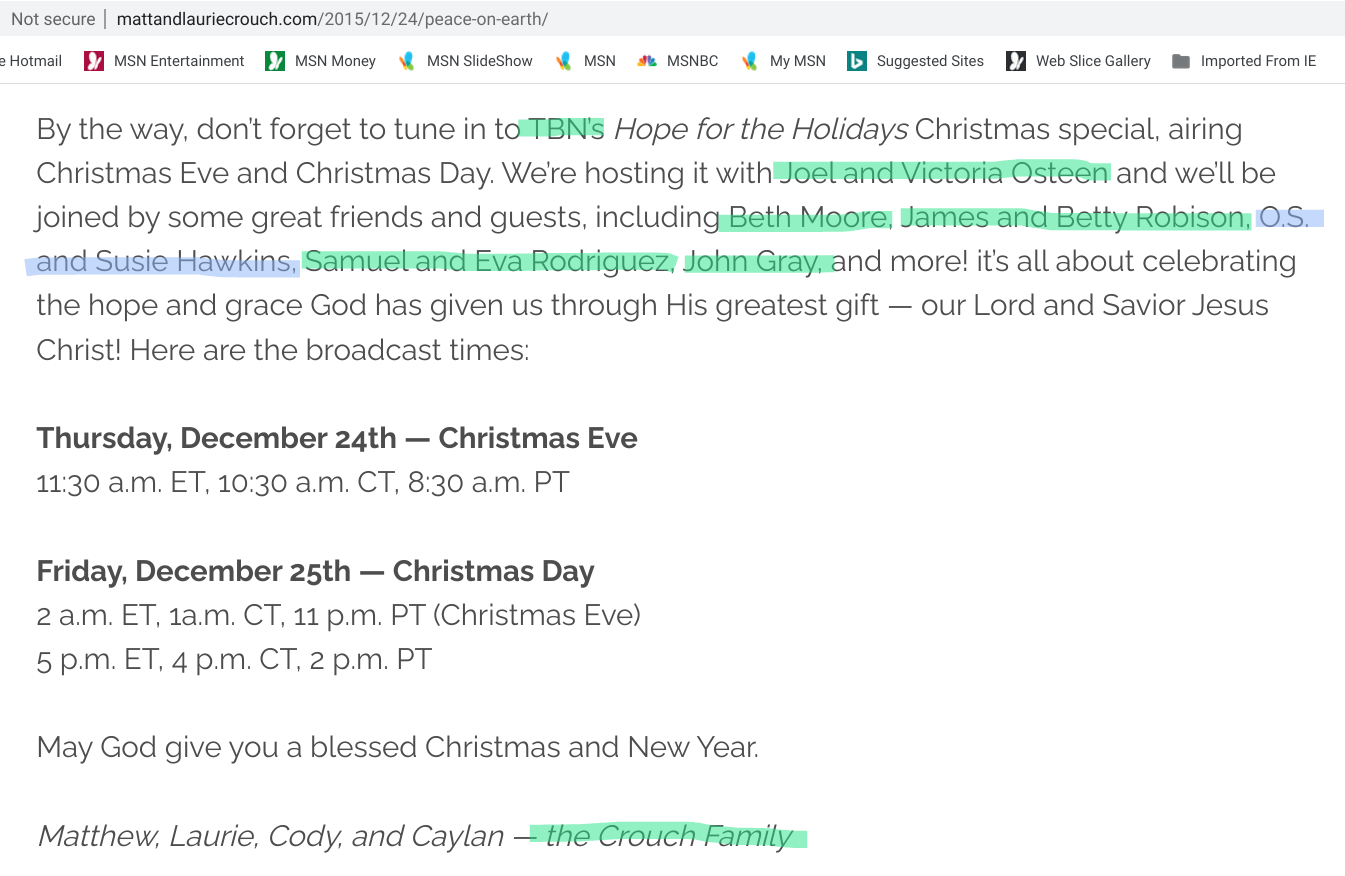The image size is (1345, 876).
Task: Click the highlighted TBN's text
Action: tap(566, 129)
